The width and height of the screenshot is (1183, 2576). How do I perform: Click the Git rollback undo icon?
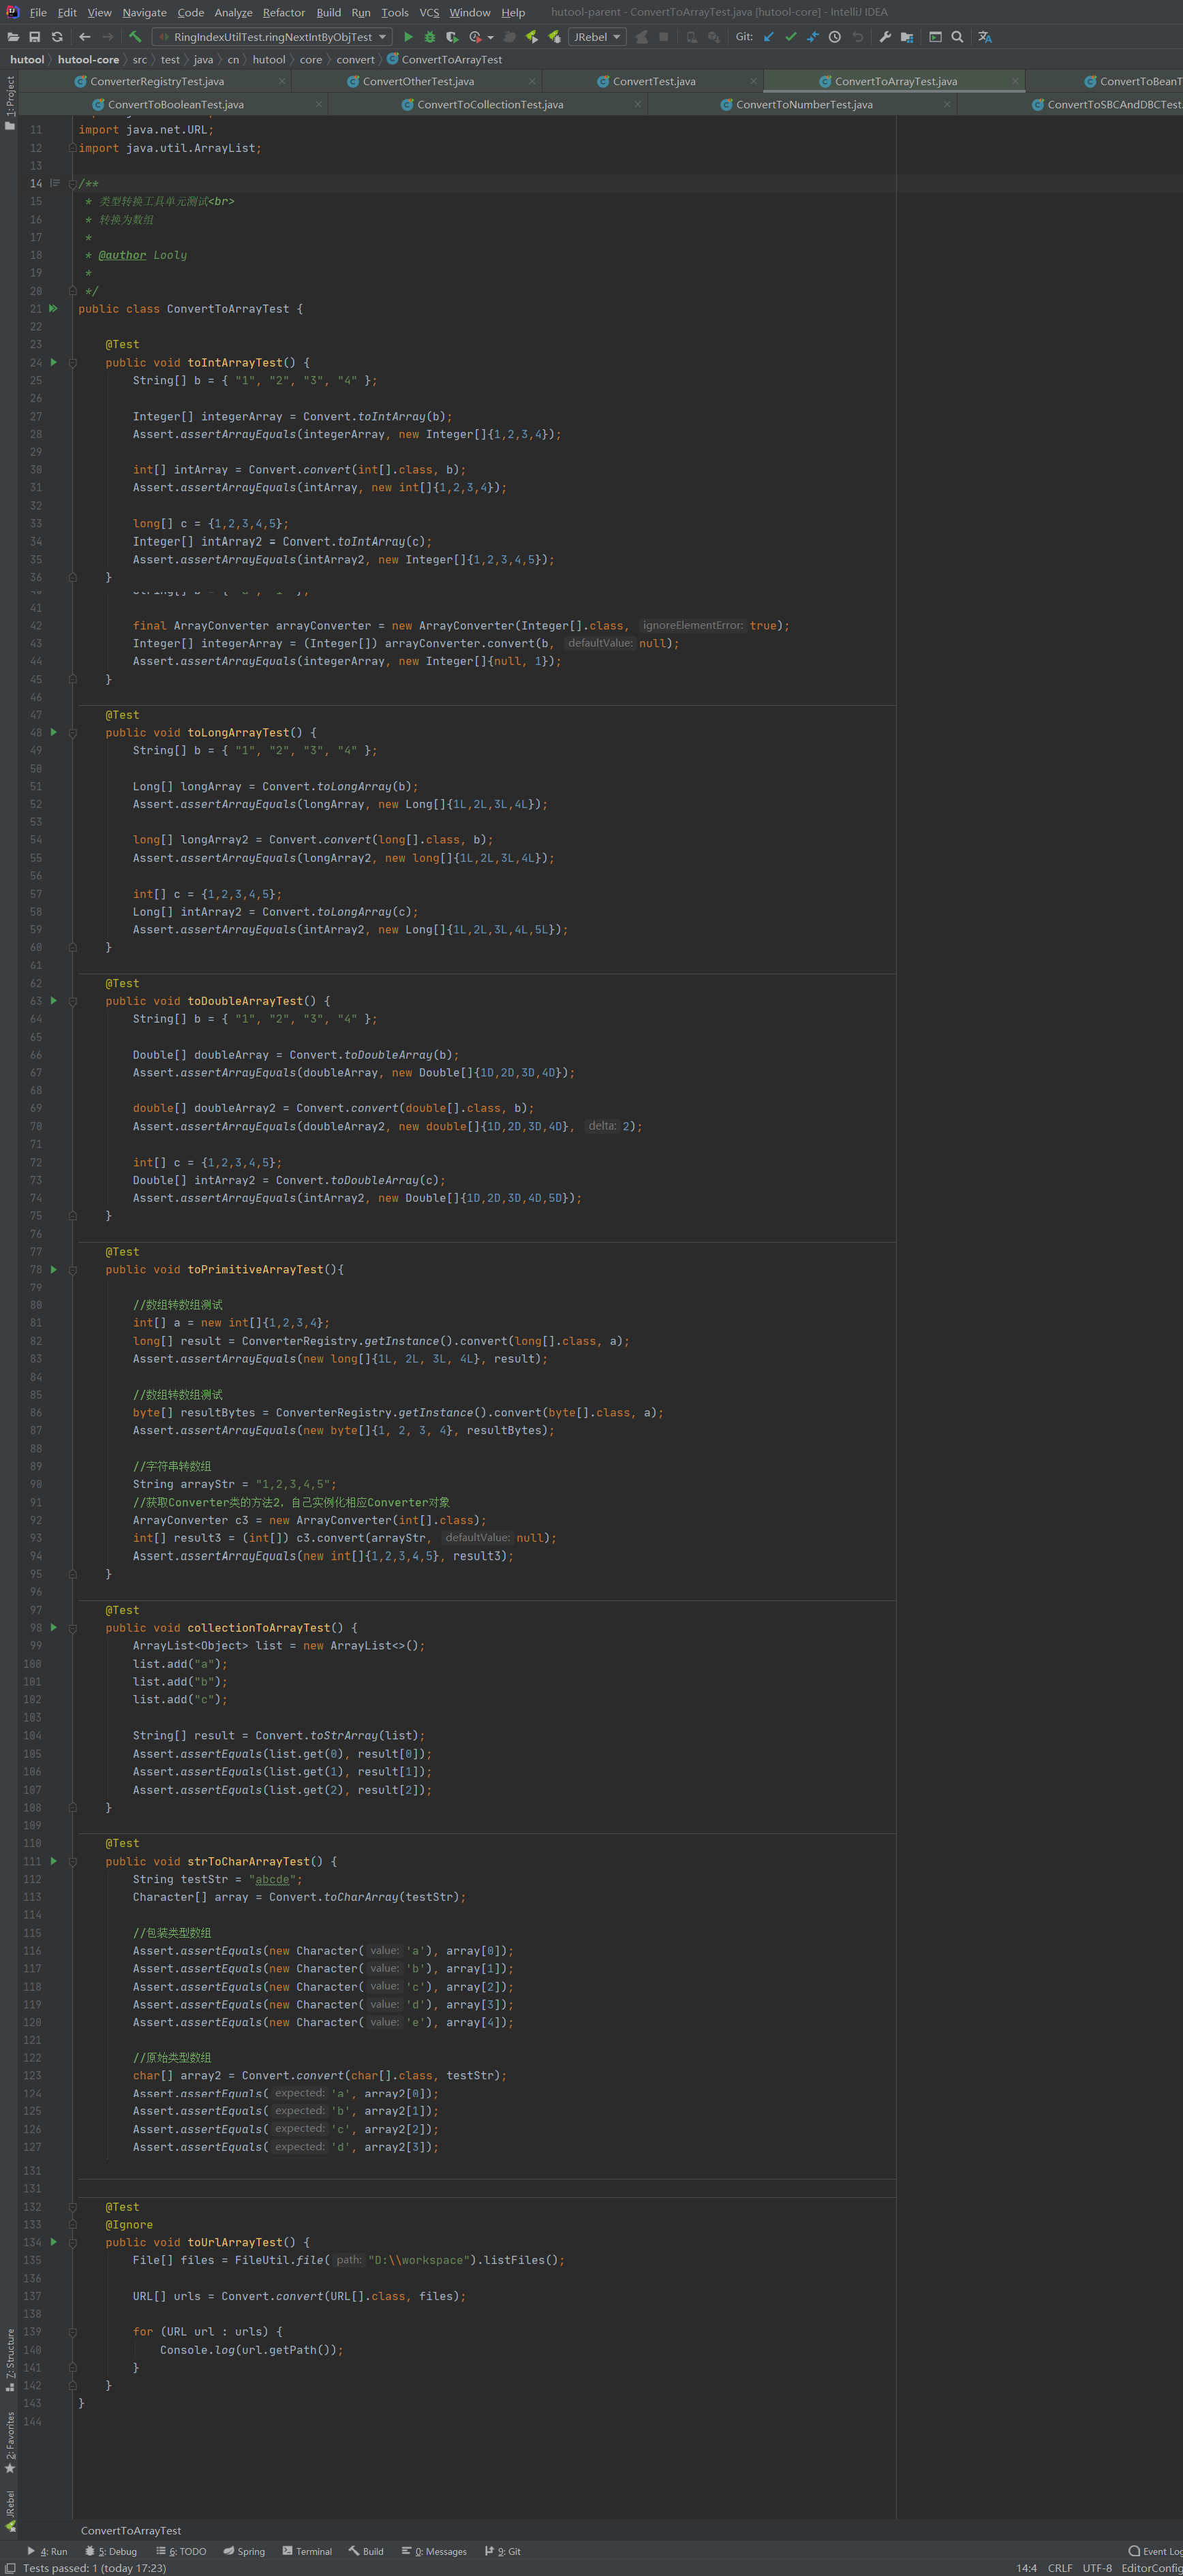(x=857, y=37)
